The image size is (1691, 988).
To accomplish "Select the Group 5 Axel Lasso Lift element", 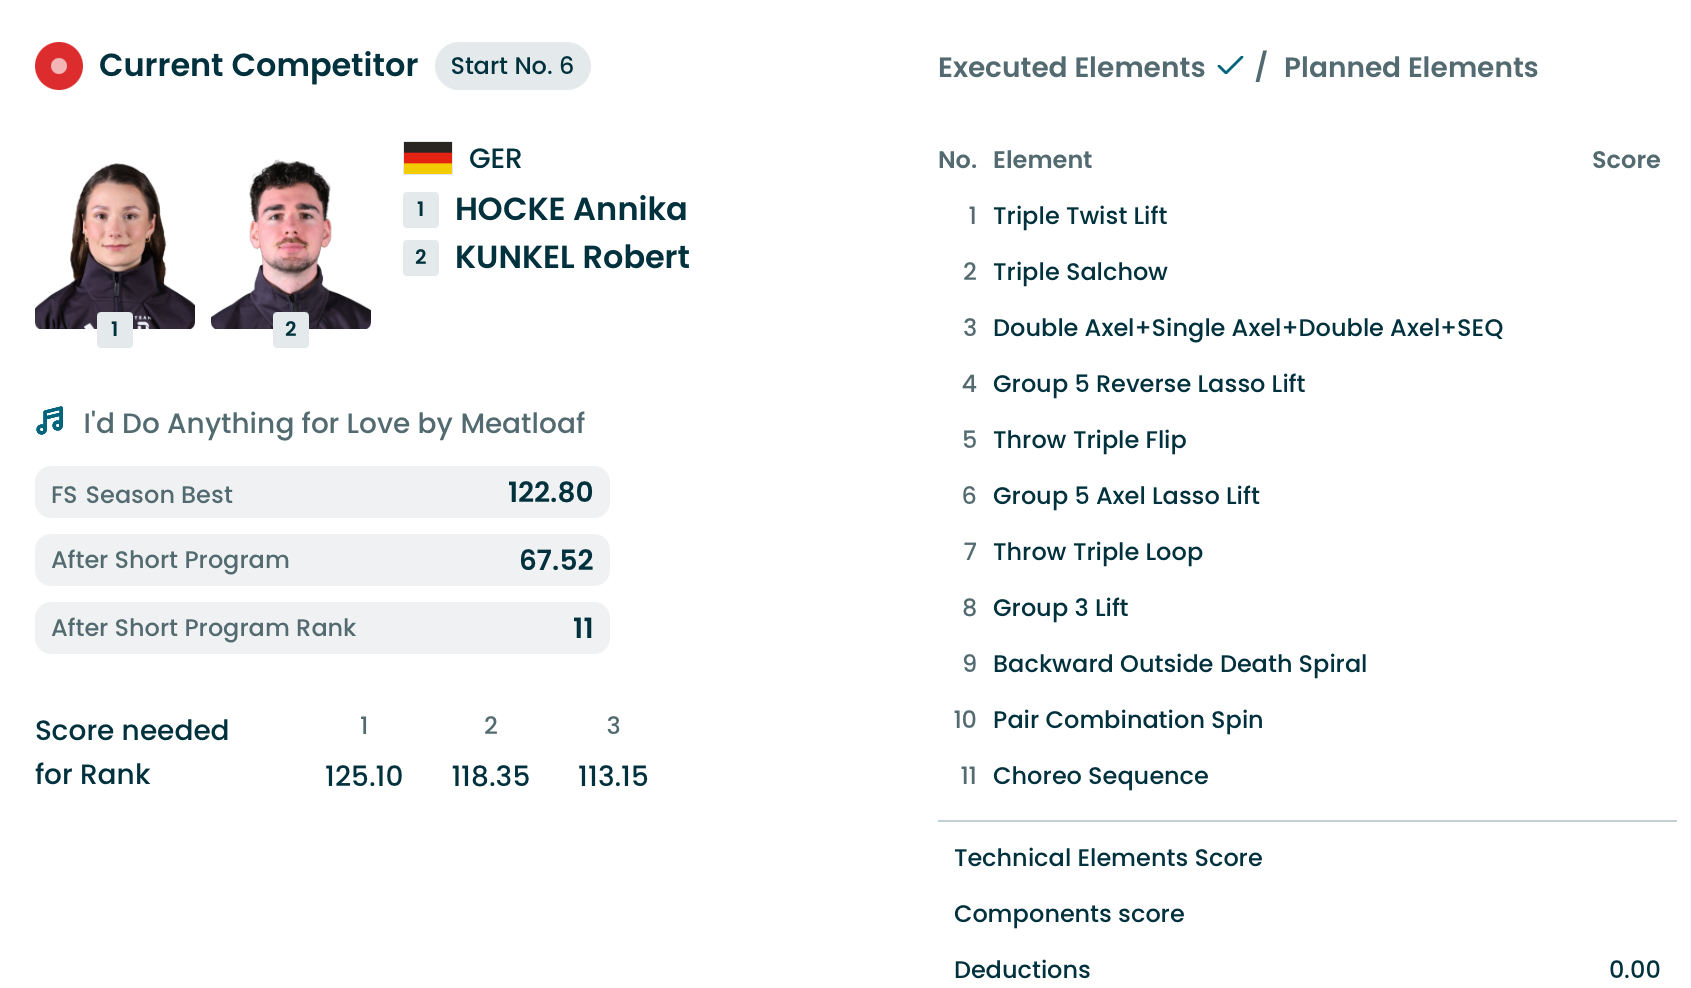I will coord(1126,496).
